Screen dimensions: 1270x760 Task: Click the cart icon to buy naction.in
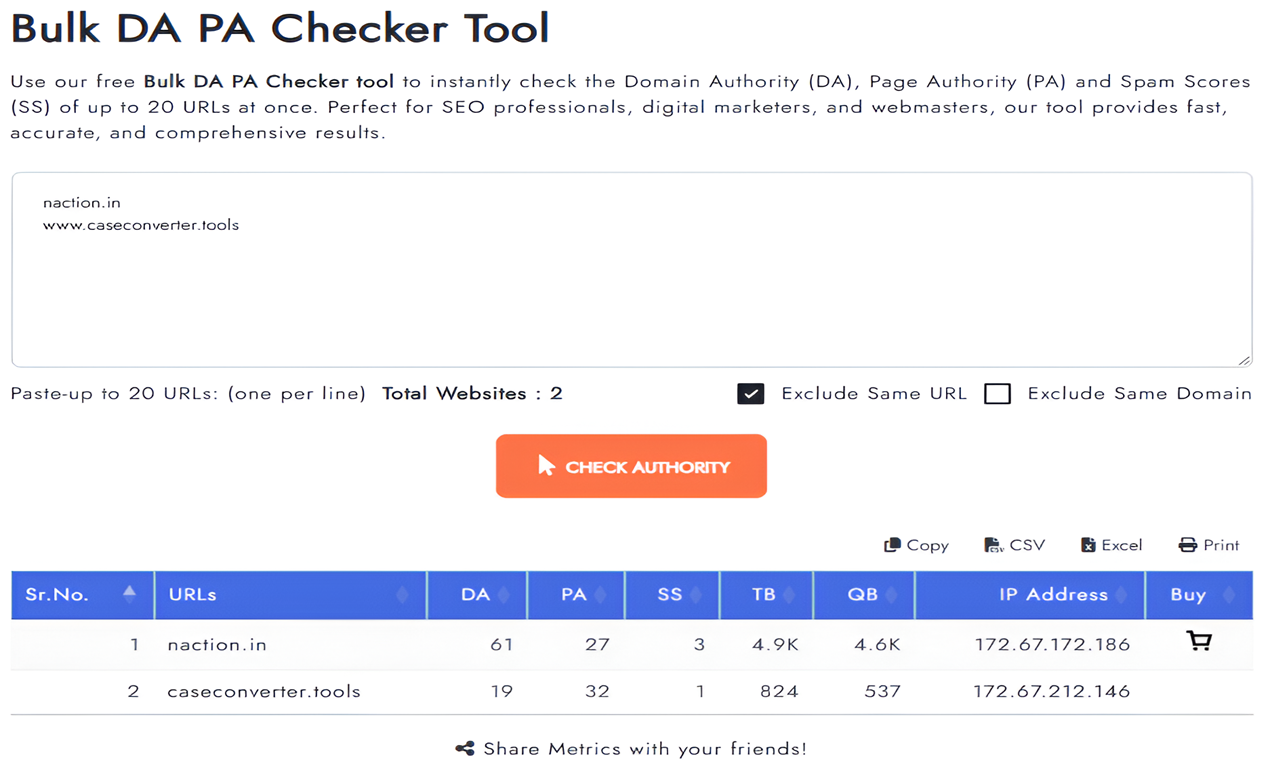coord(1198,640)
